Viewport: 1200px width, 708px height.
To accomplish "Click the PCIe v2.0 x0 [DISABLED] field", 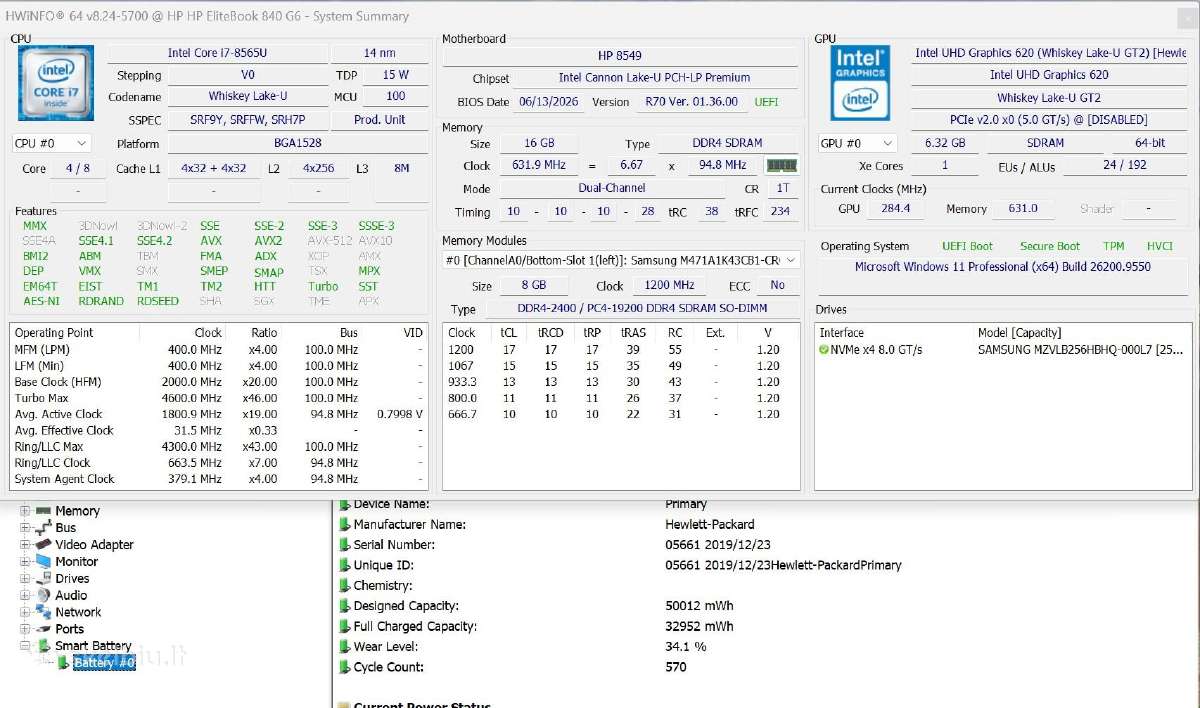I will [x=1048, y=120].
